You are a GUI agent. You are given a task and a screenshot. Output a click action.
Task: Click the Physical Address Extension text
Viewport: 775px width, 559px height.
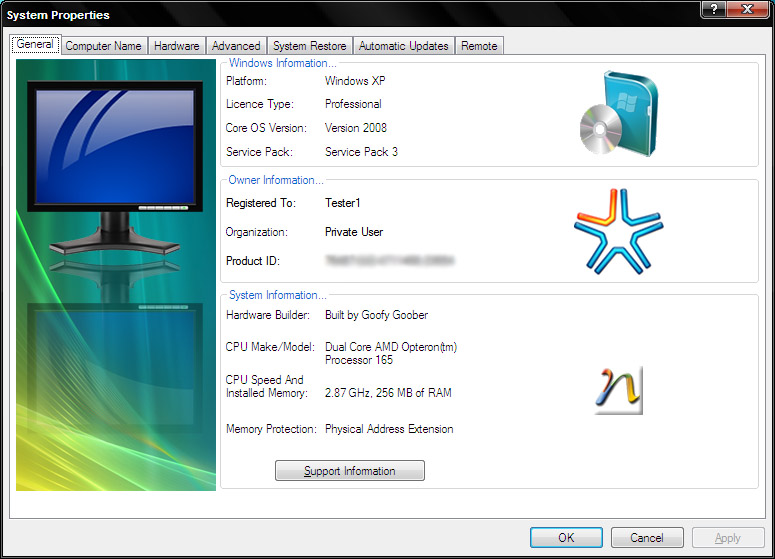(x=389, y=429)
